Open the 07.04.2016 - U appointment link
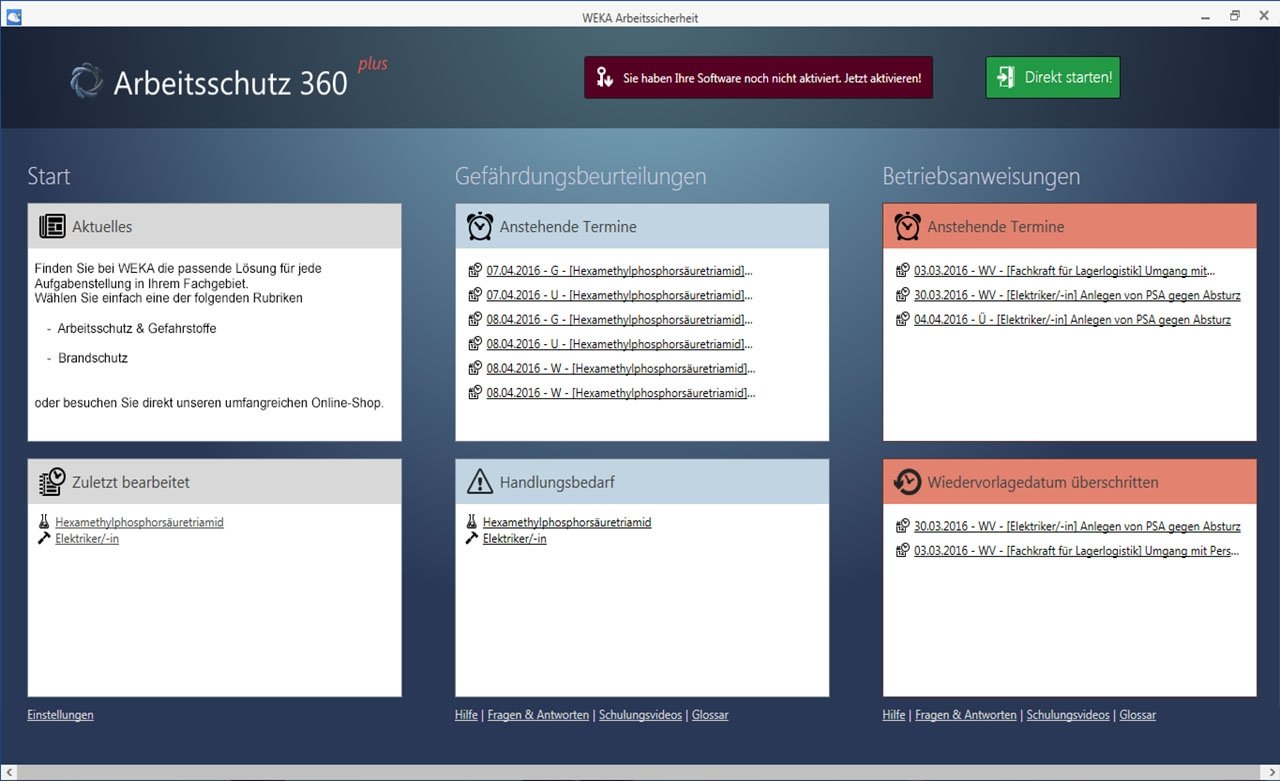 [x=619, y=295]
